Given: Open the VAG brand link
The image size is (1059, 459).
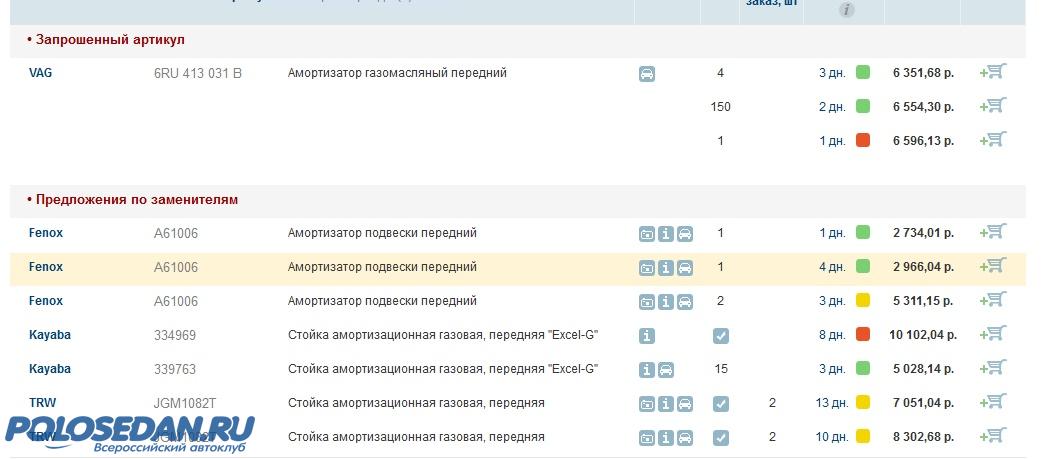Looking at the screenshot, I should [x=40, y=73].
